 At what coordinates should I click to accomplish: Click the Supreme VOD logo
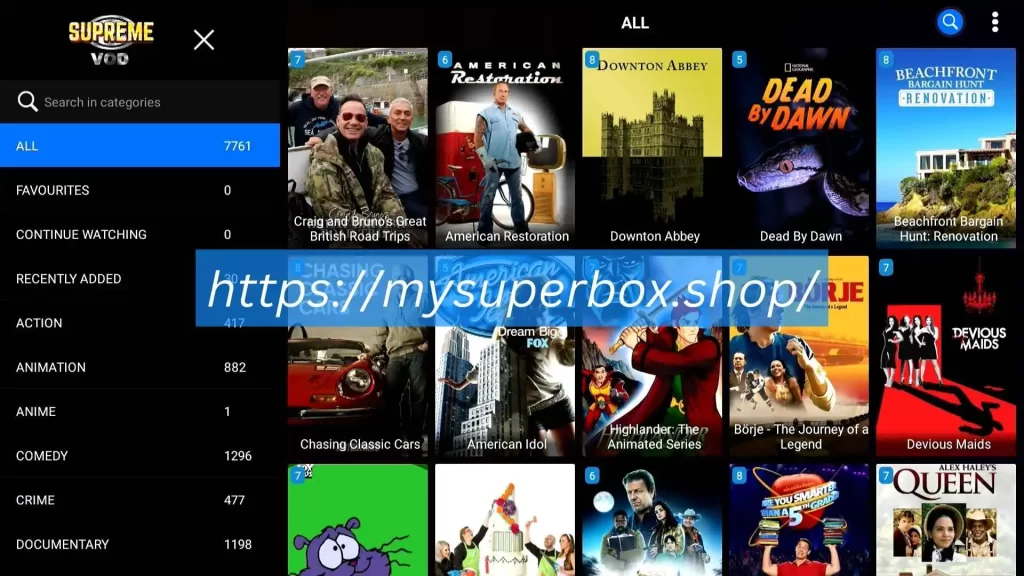coord(110,40)
